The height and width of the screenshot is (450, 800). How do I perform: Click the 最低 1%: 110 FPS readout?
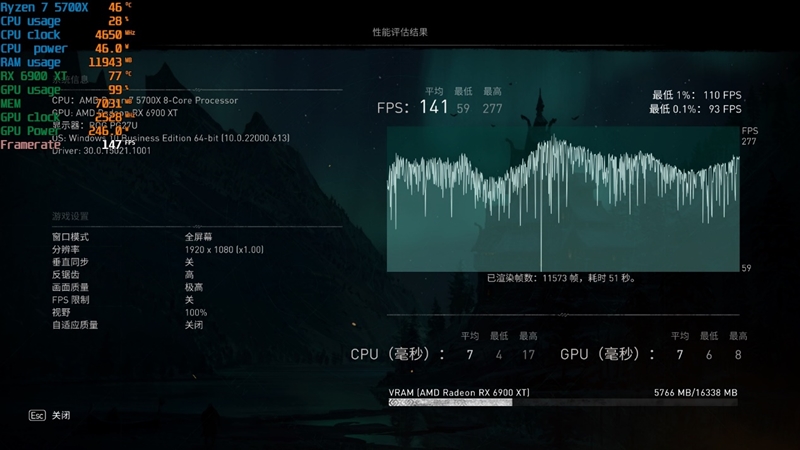(696, 95)
